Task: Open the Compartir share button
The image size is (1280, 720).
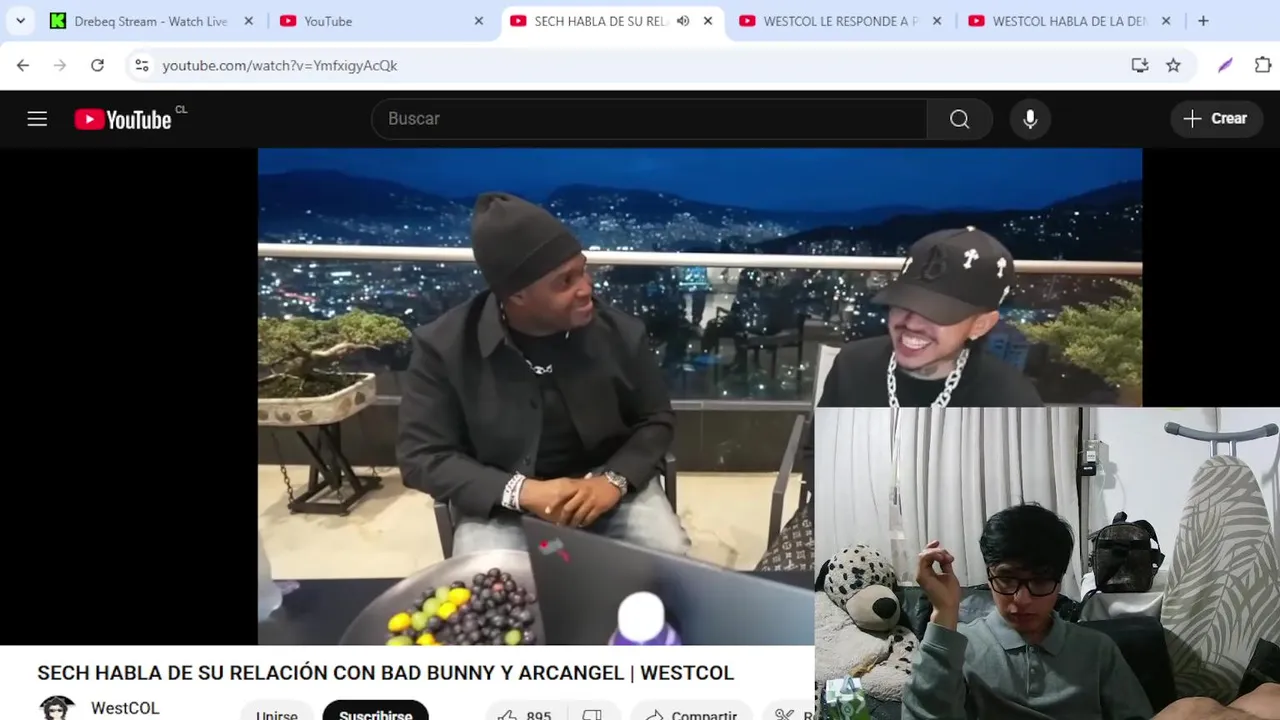Action: (x=692, y=713)
